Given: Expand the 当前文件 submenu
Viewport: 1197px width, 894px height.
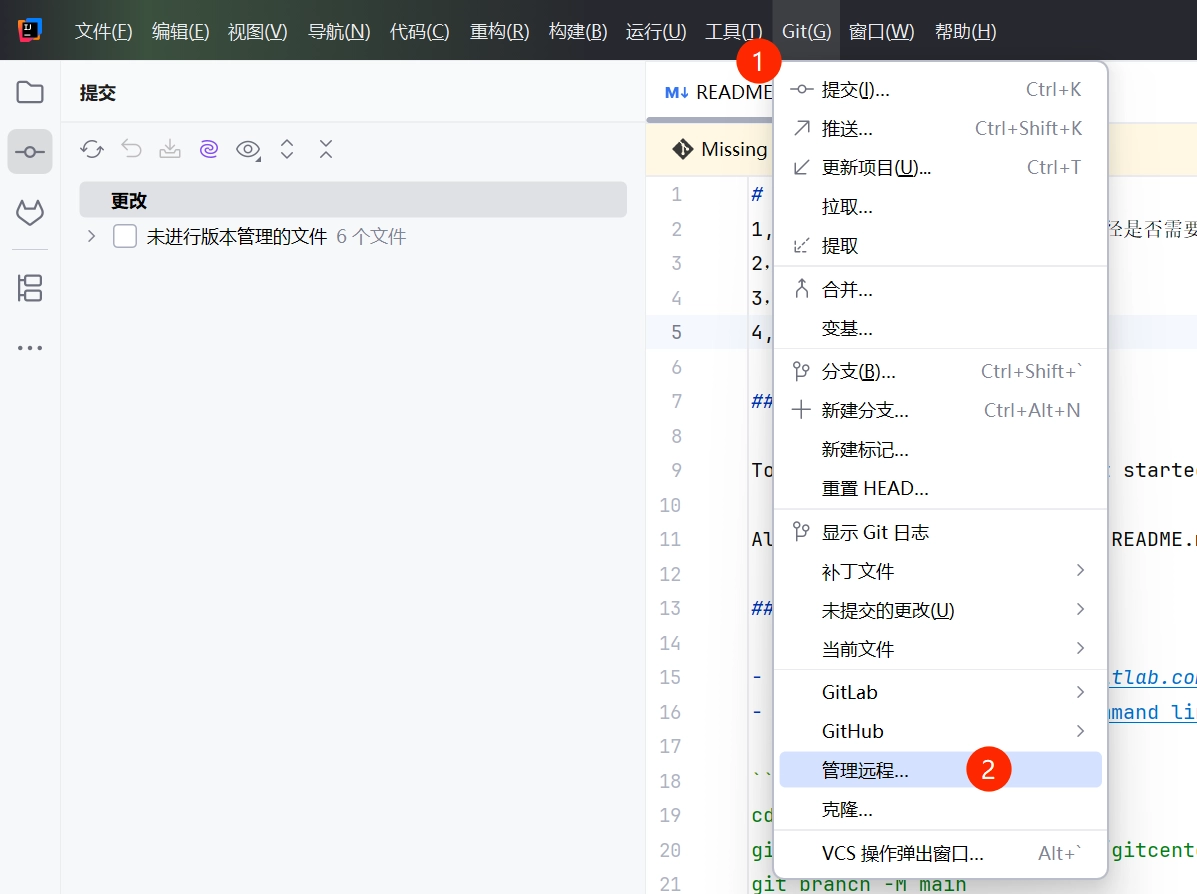Looking at the screenshot, I should [940, 649].
